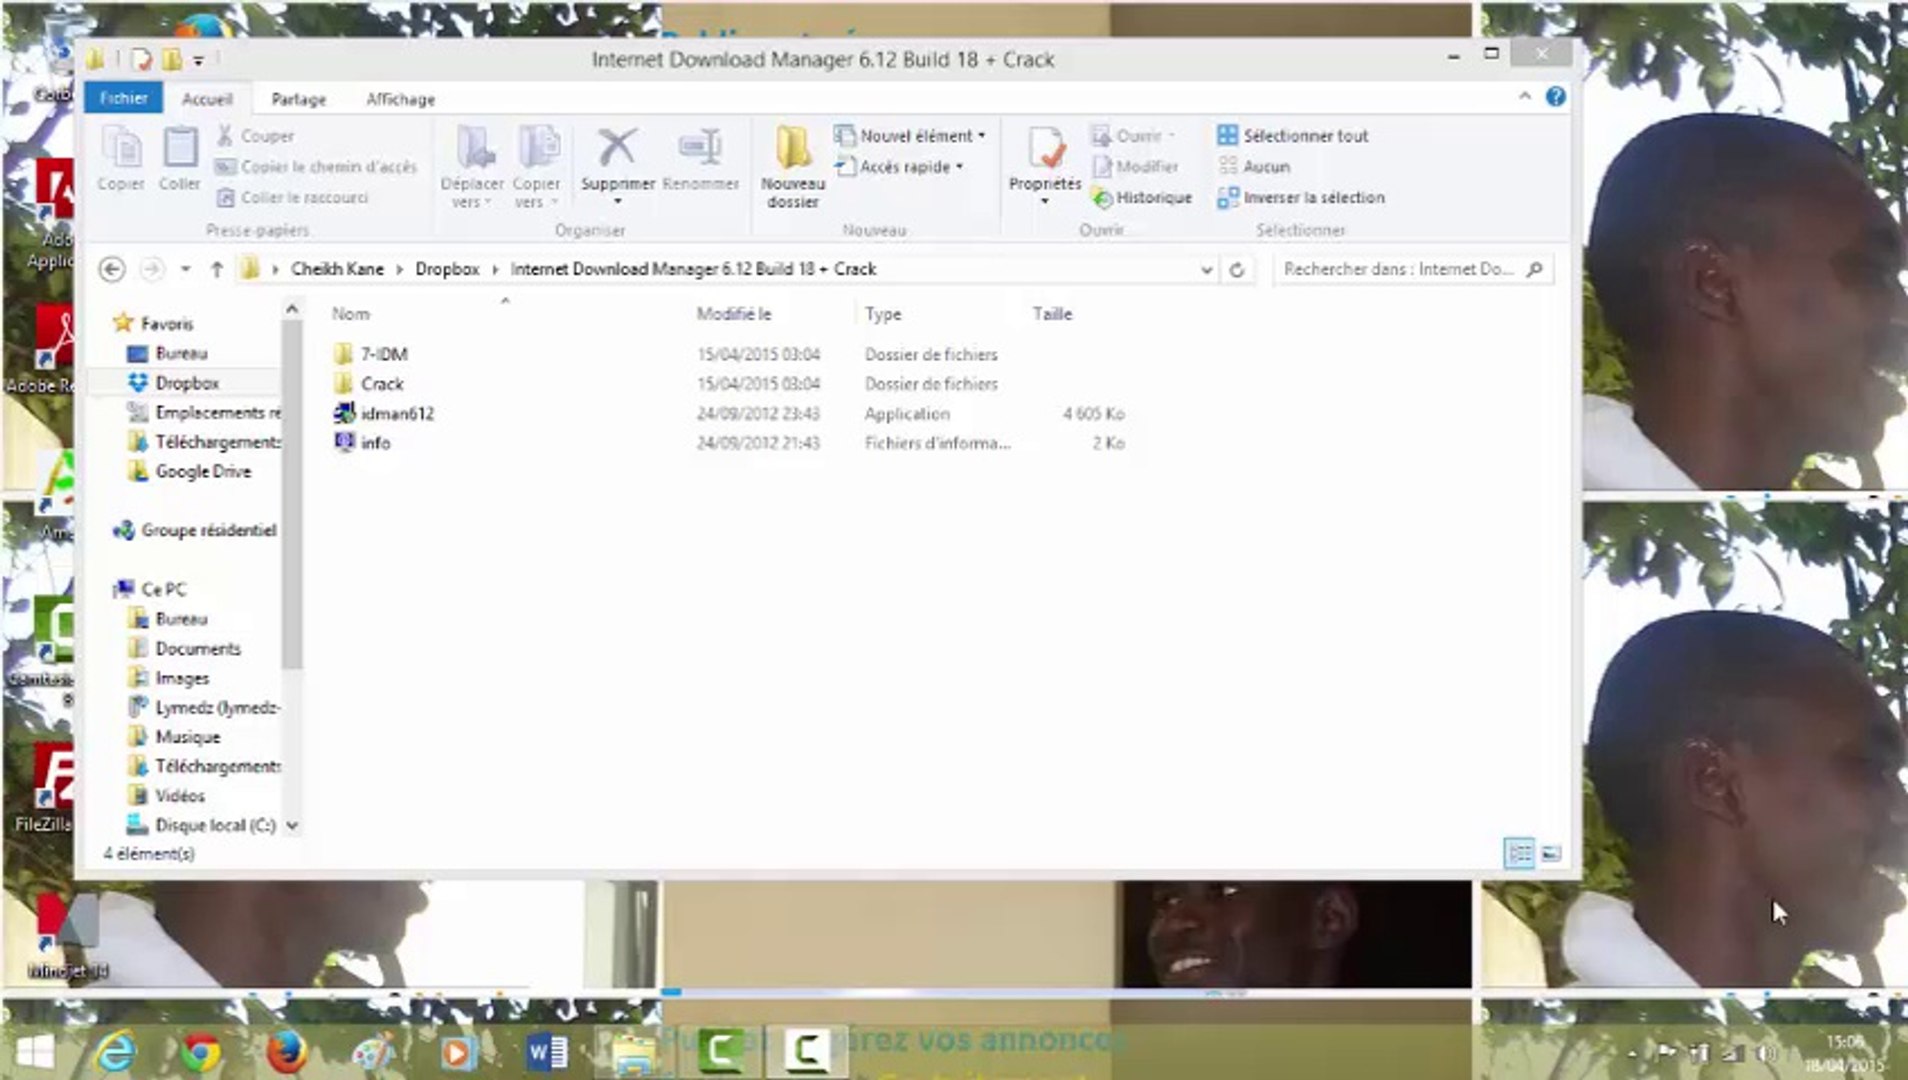
Task: Click the Renommer rename icon
Action: (700, 147)
